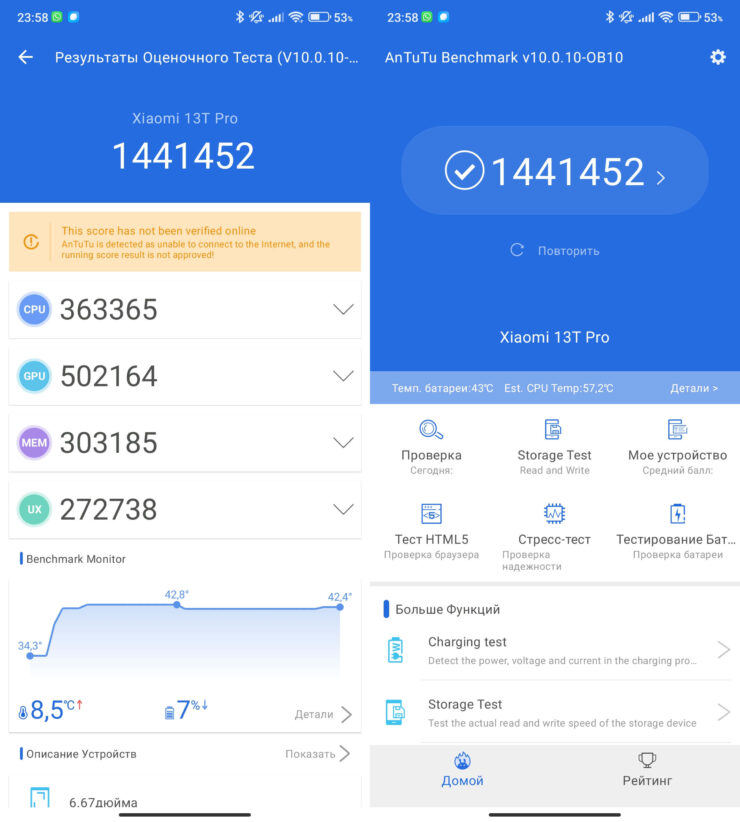Start the Тест HTML5 browser test
Viewport: 740px width, 822px height.
click(x=431, y=514)
